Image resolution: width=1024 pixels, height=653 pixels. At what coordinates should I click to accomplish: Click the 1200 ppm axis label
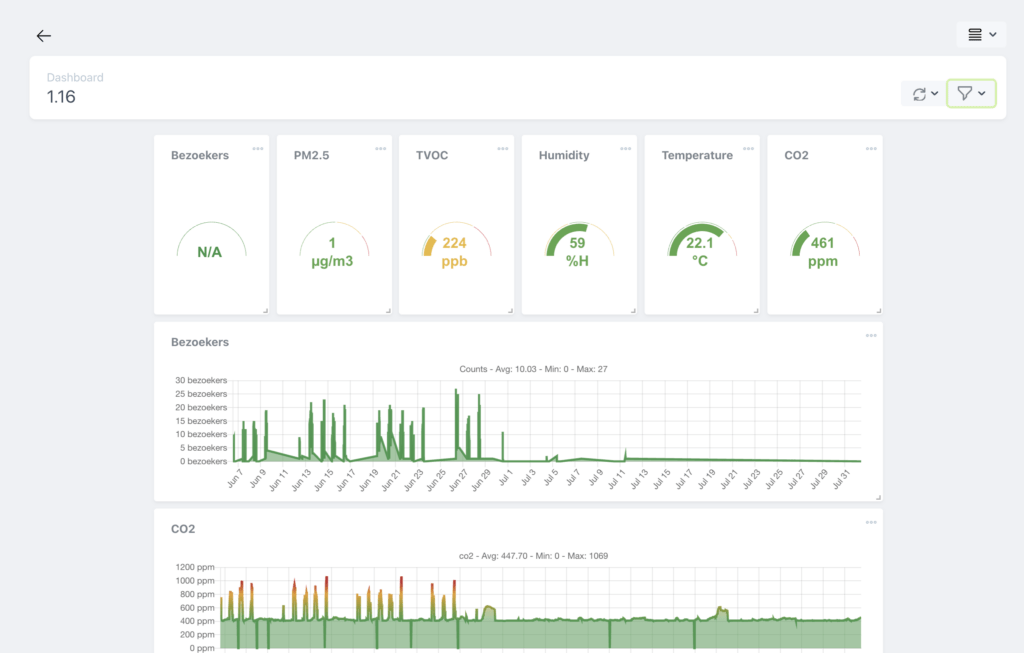[195, 567]
